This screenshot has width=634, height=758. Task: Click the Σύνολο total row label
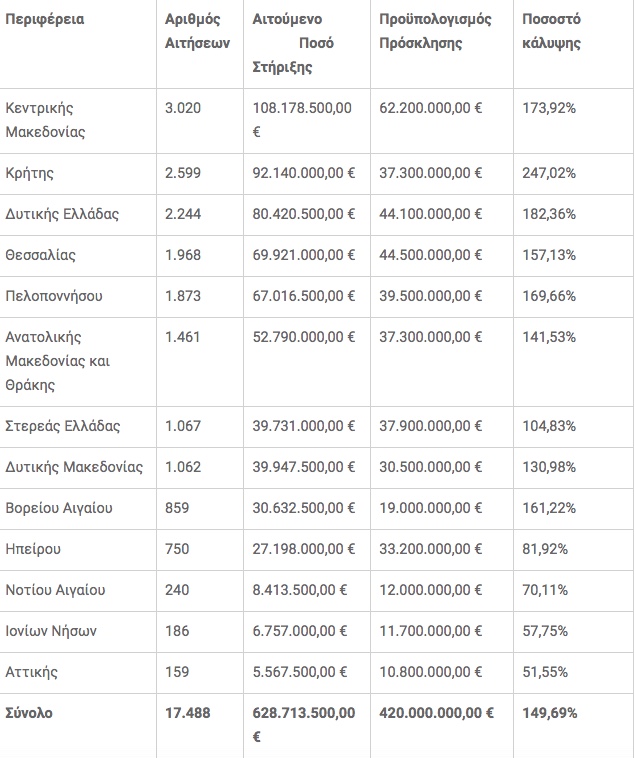29,713
